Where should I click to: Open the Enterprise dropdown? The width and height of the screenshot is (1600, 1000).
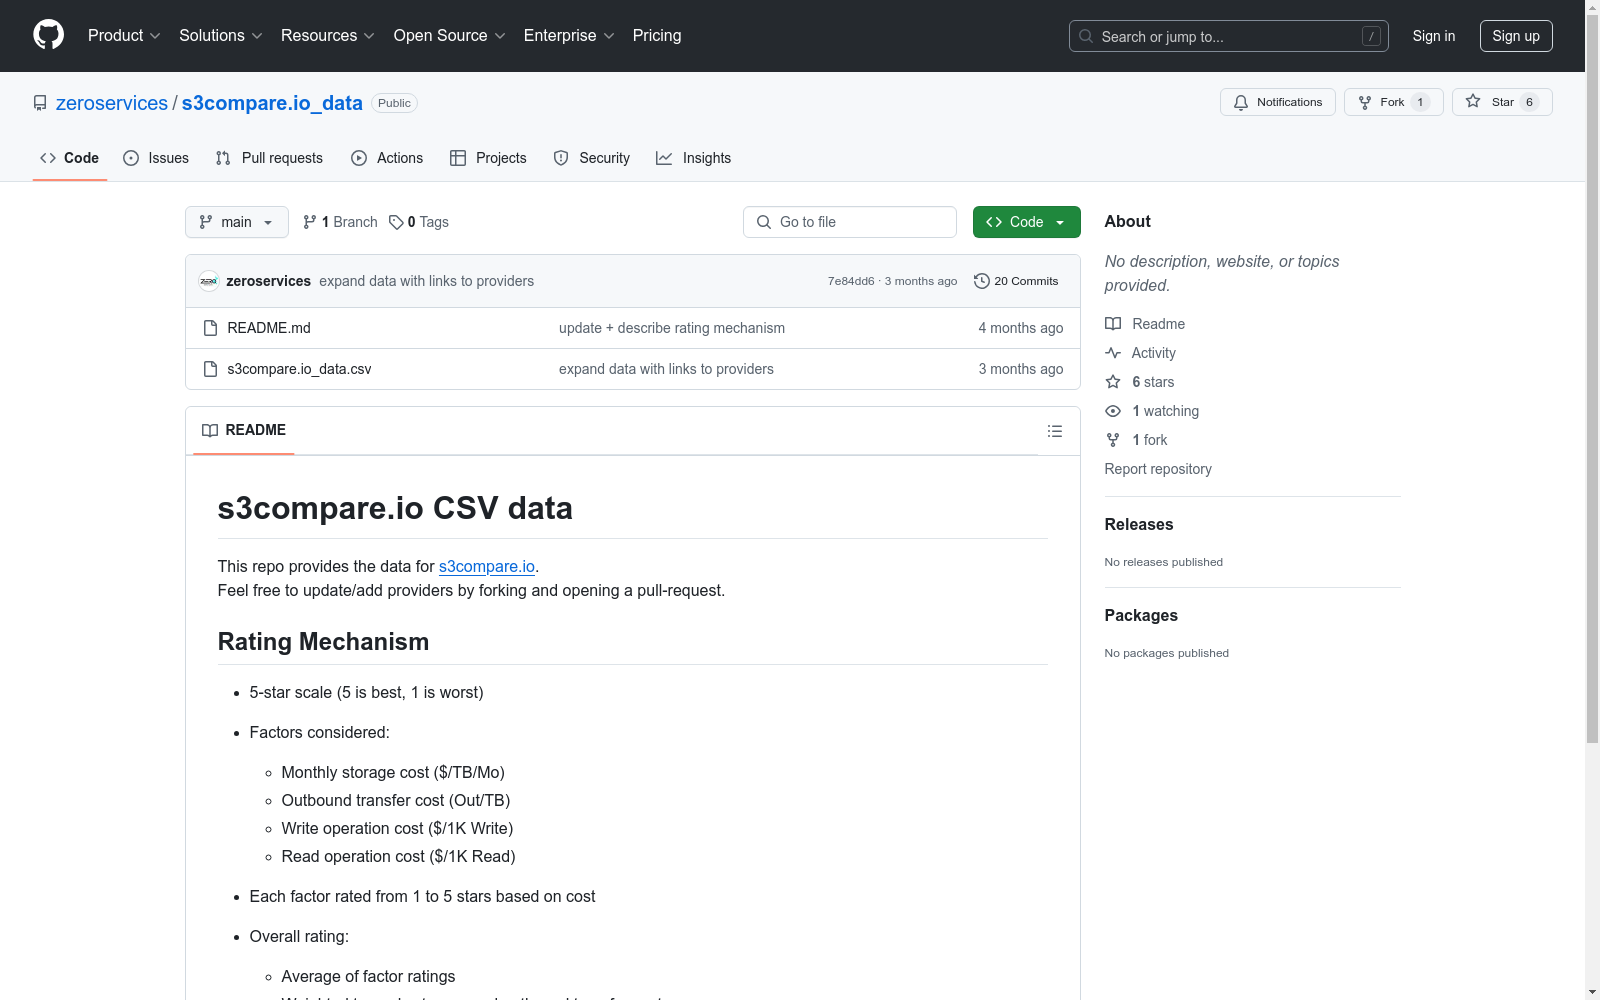569,36
